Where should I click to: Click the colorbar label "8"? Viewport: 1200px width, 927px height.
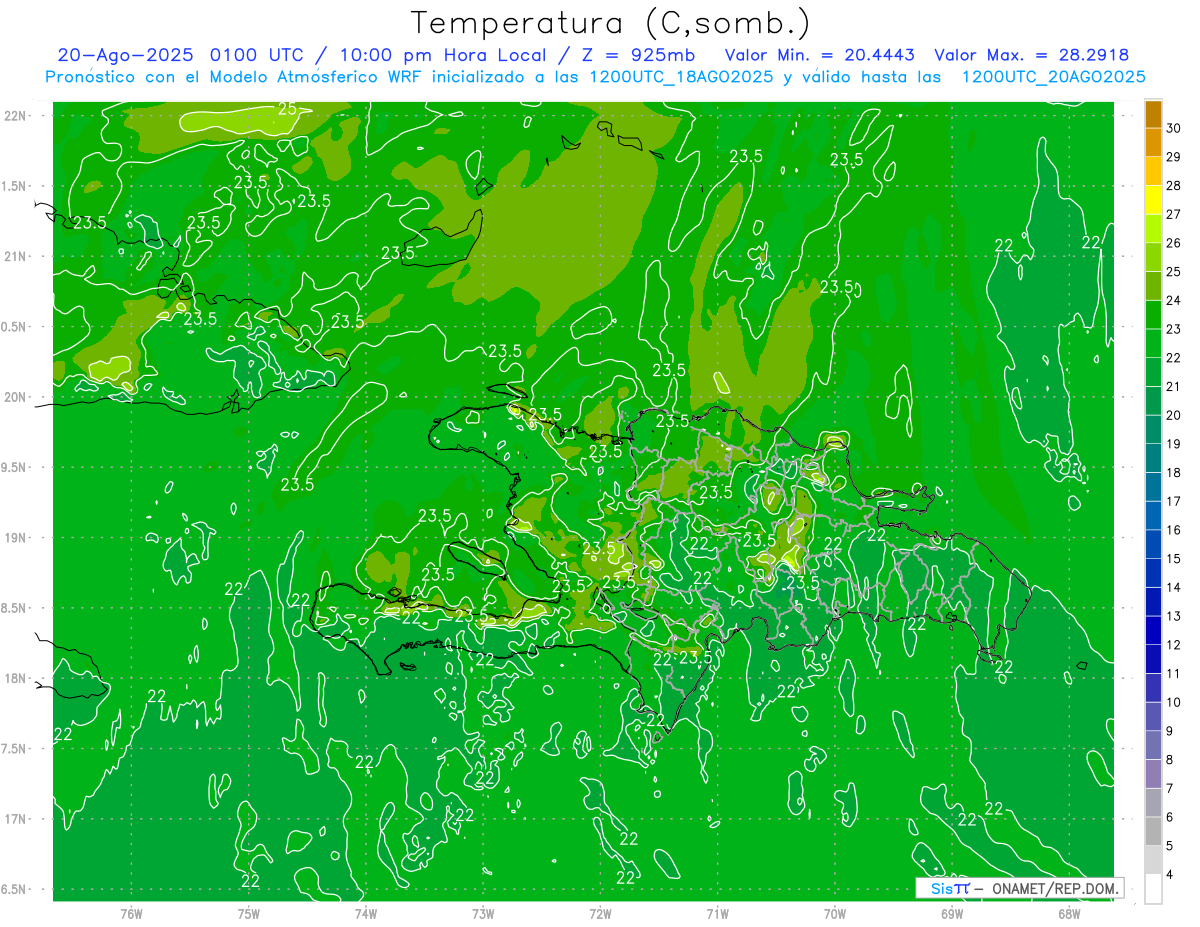(1170, 760)
